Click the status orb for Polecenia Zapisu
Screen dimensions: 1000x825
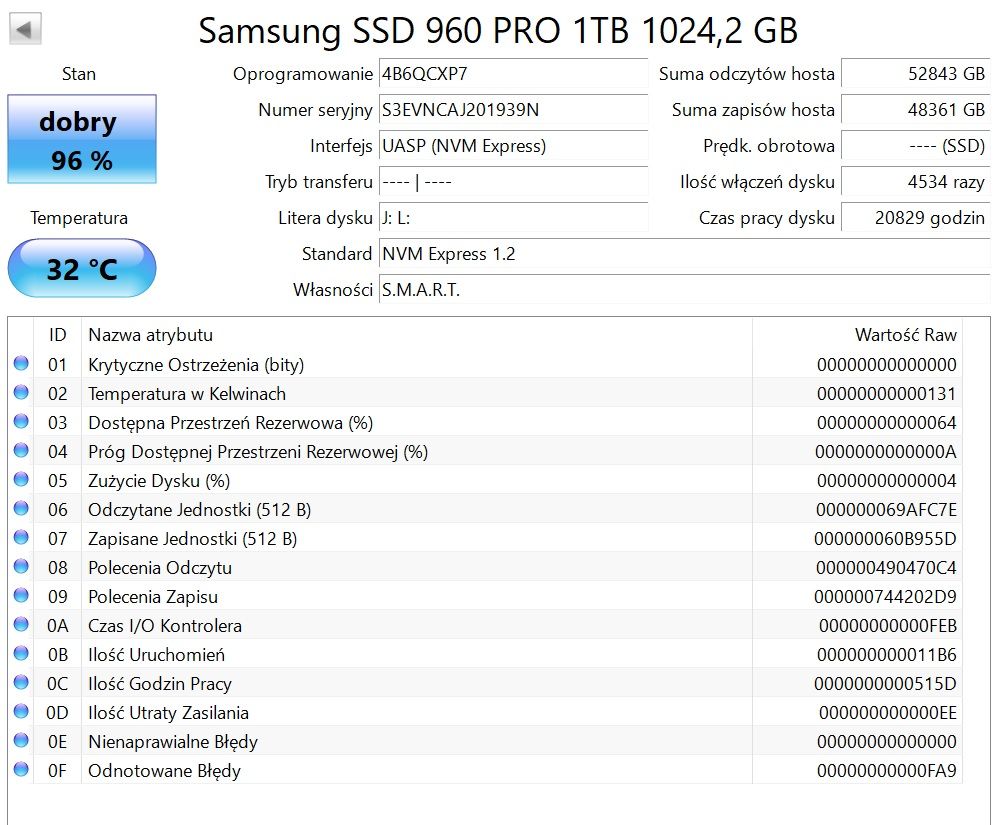21,595
